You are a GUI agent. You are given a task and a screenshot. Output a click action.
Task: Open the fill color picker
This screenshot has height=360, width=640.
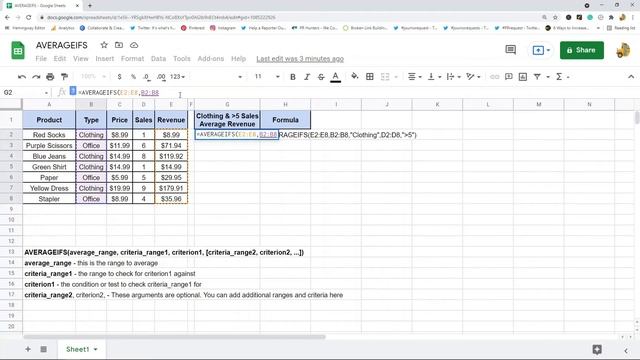355,76
